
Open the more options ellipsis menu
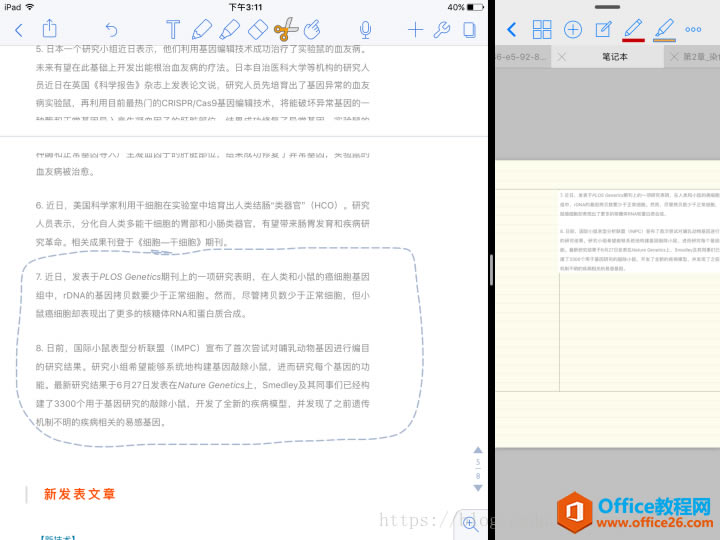tap(693, 30)
